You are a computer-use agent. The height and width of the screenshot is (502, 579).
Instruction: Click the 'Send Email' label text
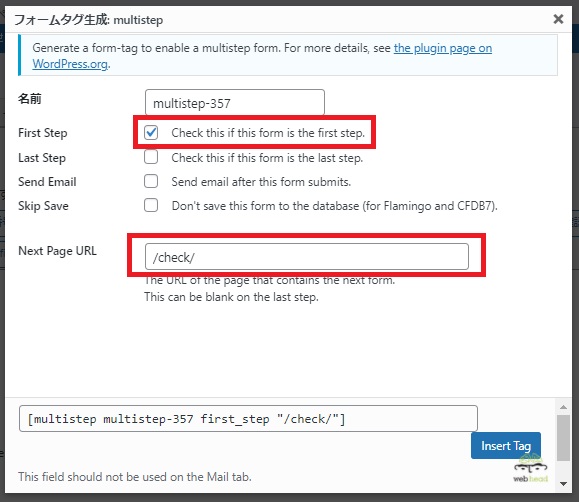tap(47, 182)
